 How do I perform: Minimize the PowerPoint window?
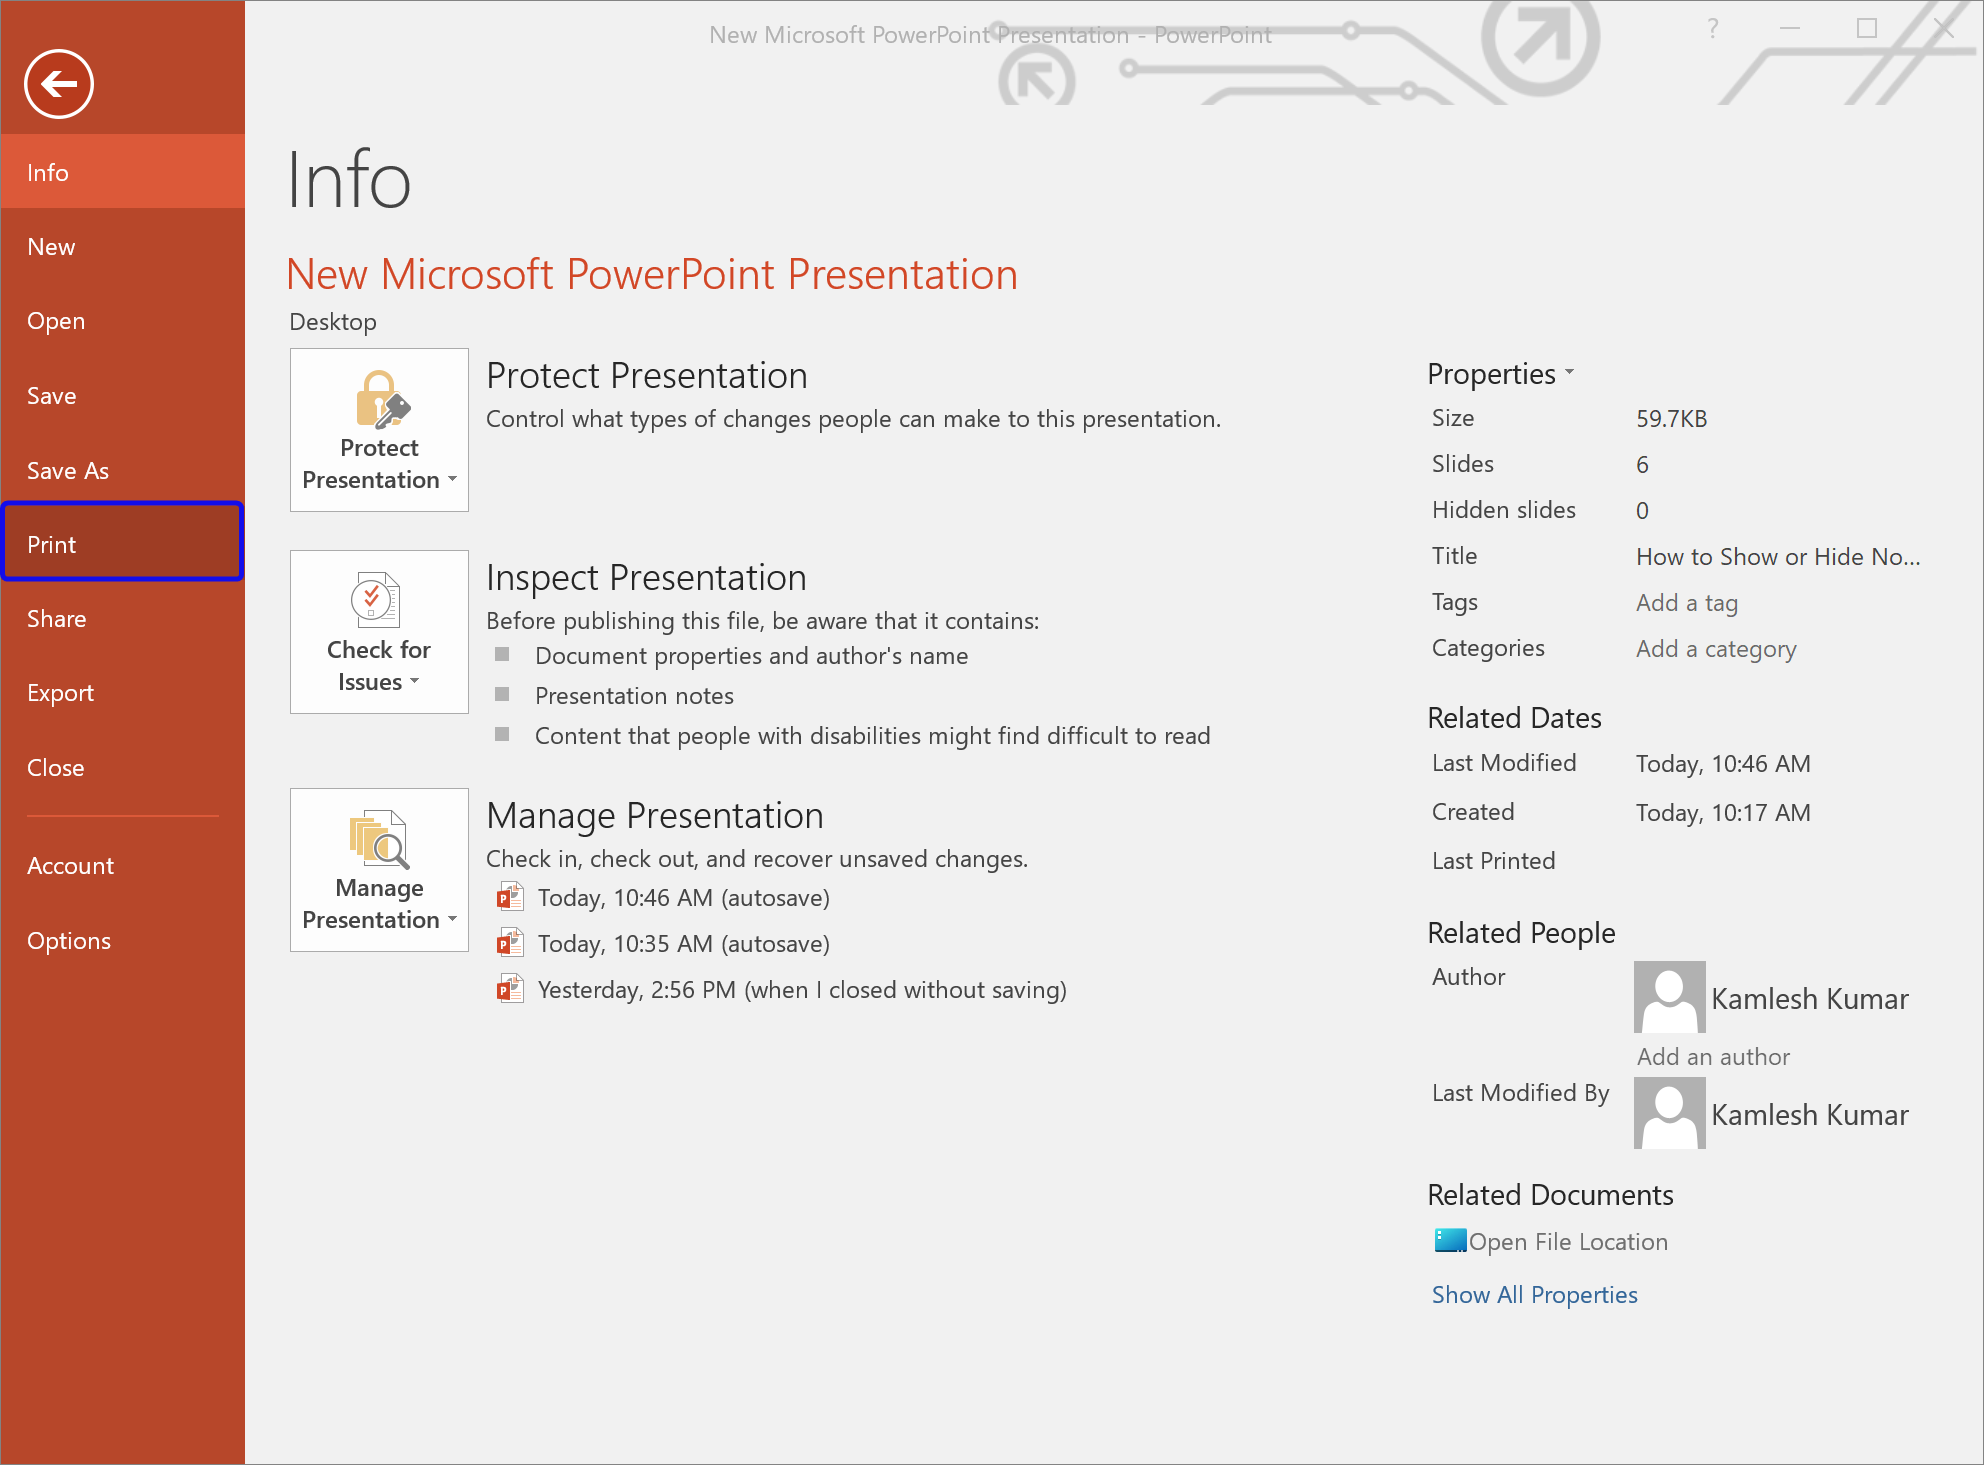point(1790,29)
